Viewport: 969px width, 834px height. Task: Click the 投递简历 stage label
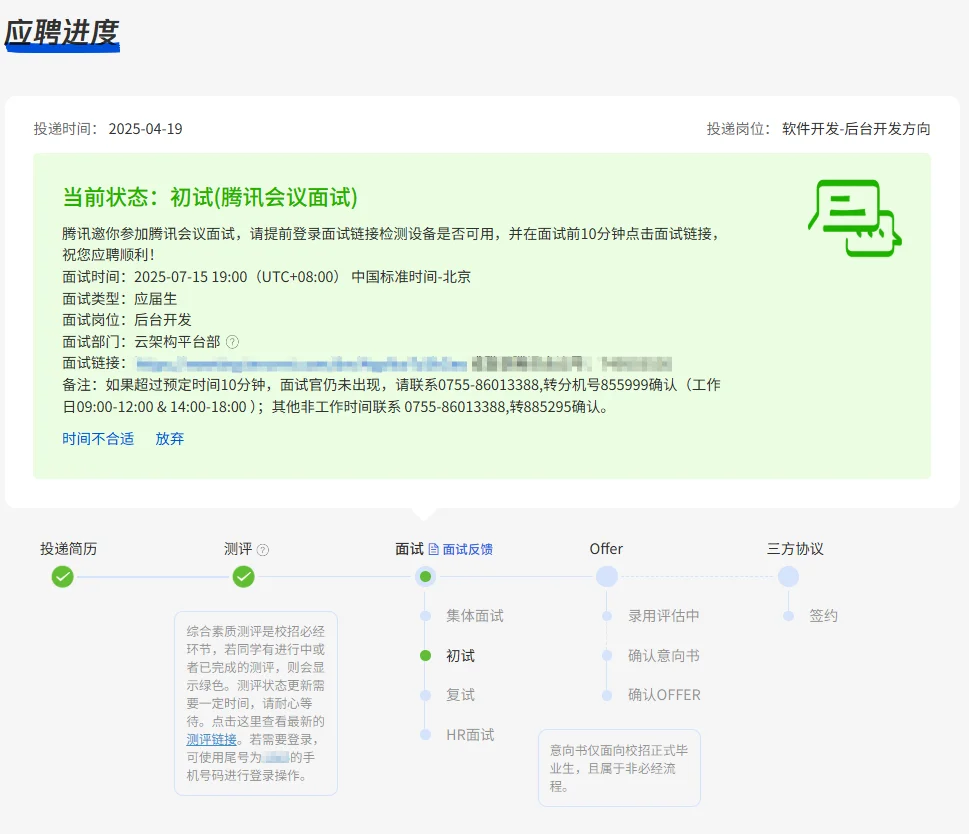point(69,549)
